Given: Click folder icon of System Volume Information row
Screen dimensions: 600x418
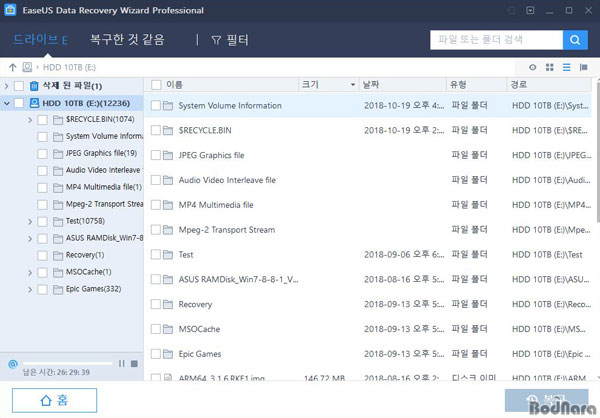Looking at the screenshot, I should click(x=168, y=106).
